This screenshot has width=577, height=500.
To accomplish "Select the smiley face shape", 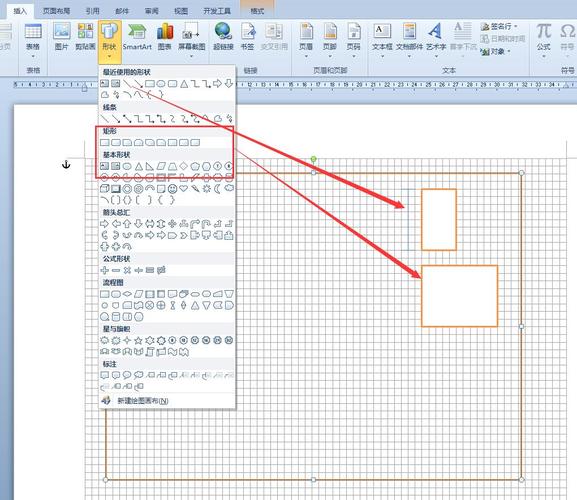I will (172, 189).
